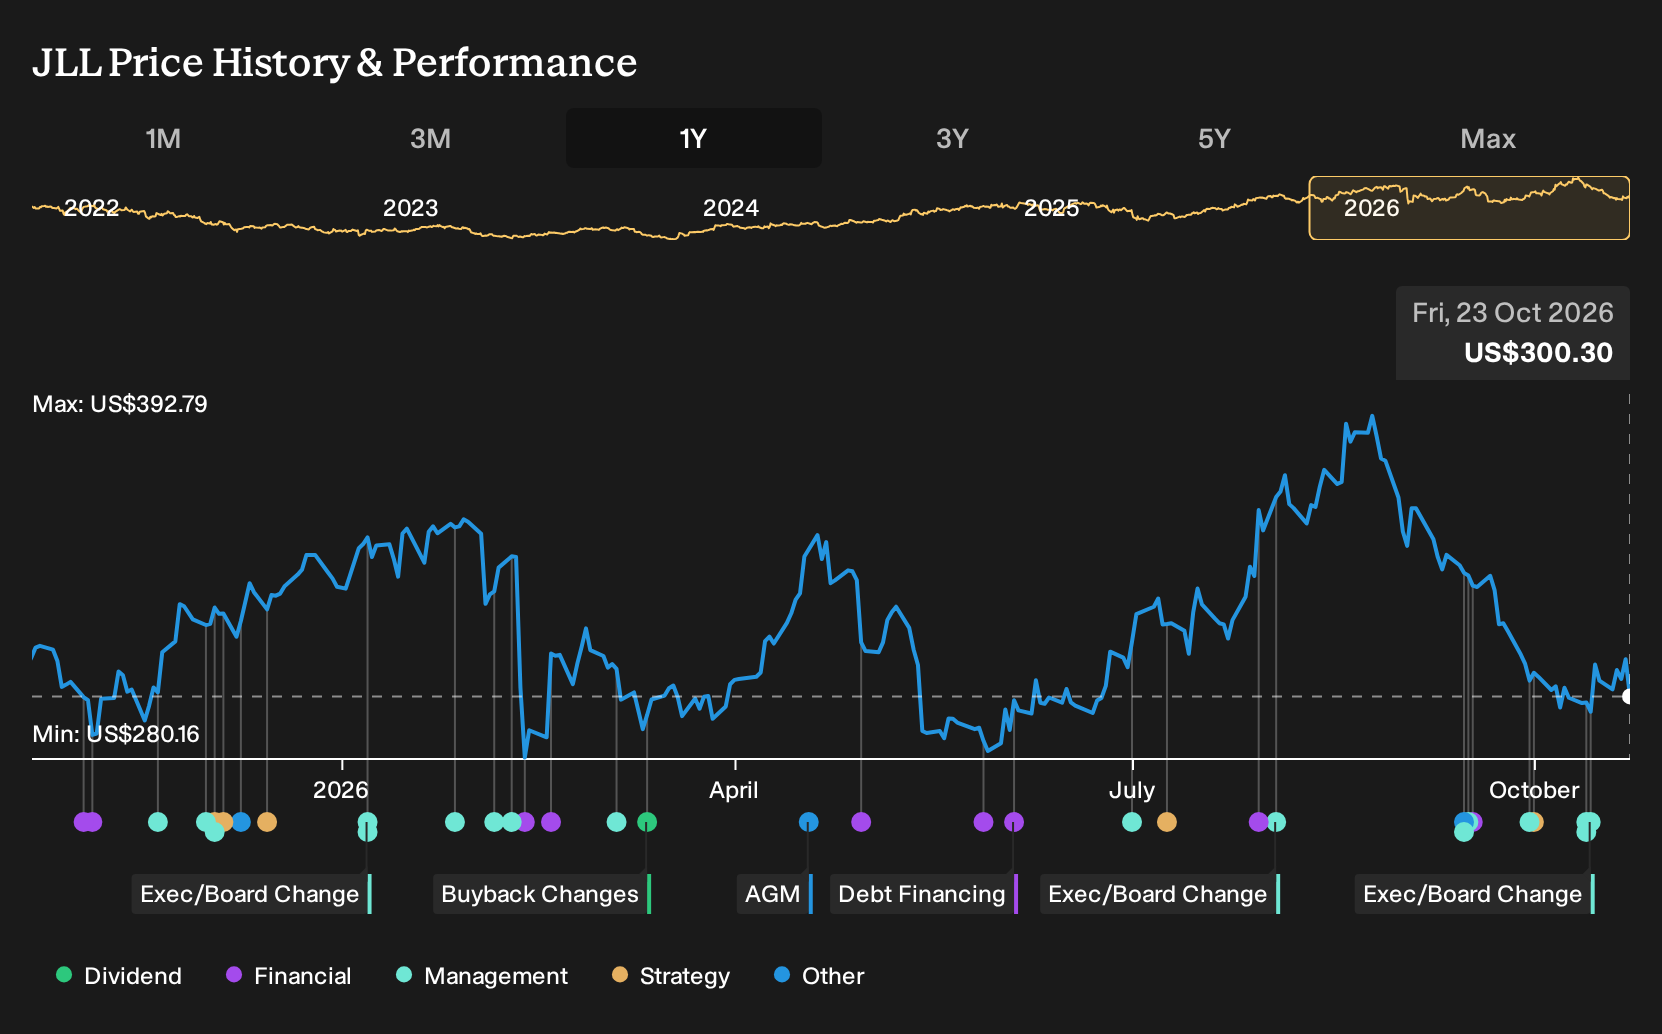The height and width of the screenshot is (1034, 1662).
Task: Click the Max: US$392.79 label
Action: pyautogui.click(x=120, y=404)
